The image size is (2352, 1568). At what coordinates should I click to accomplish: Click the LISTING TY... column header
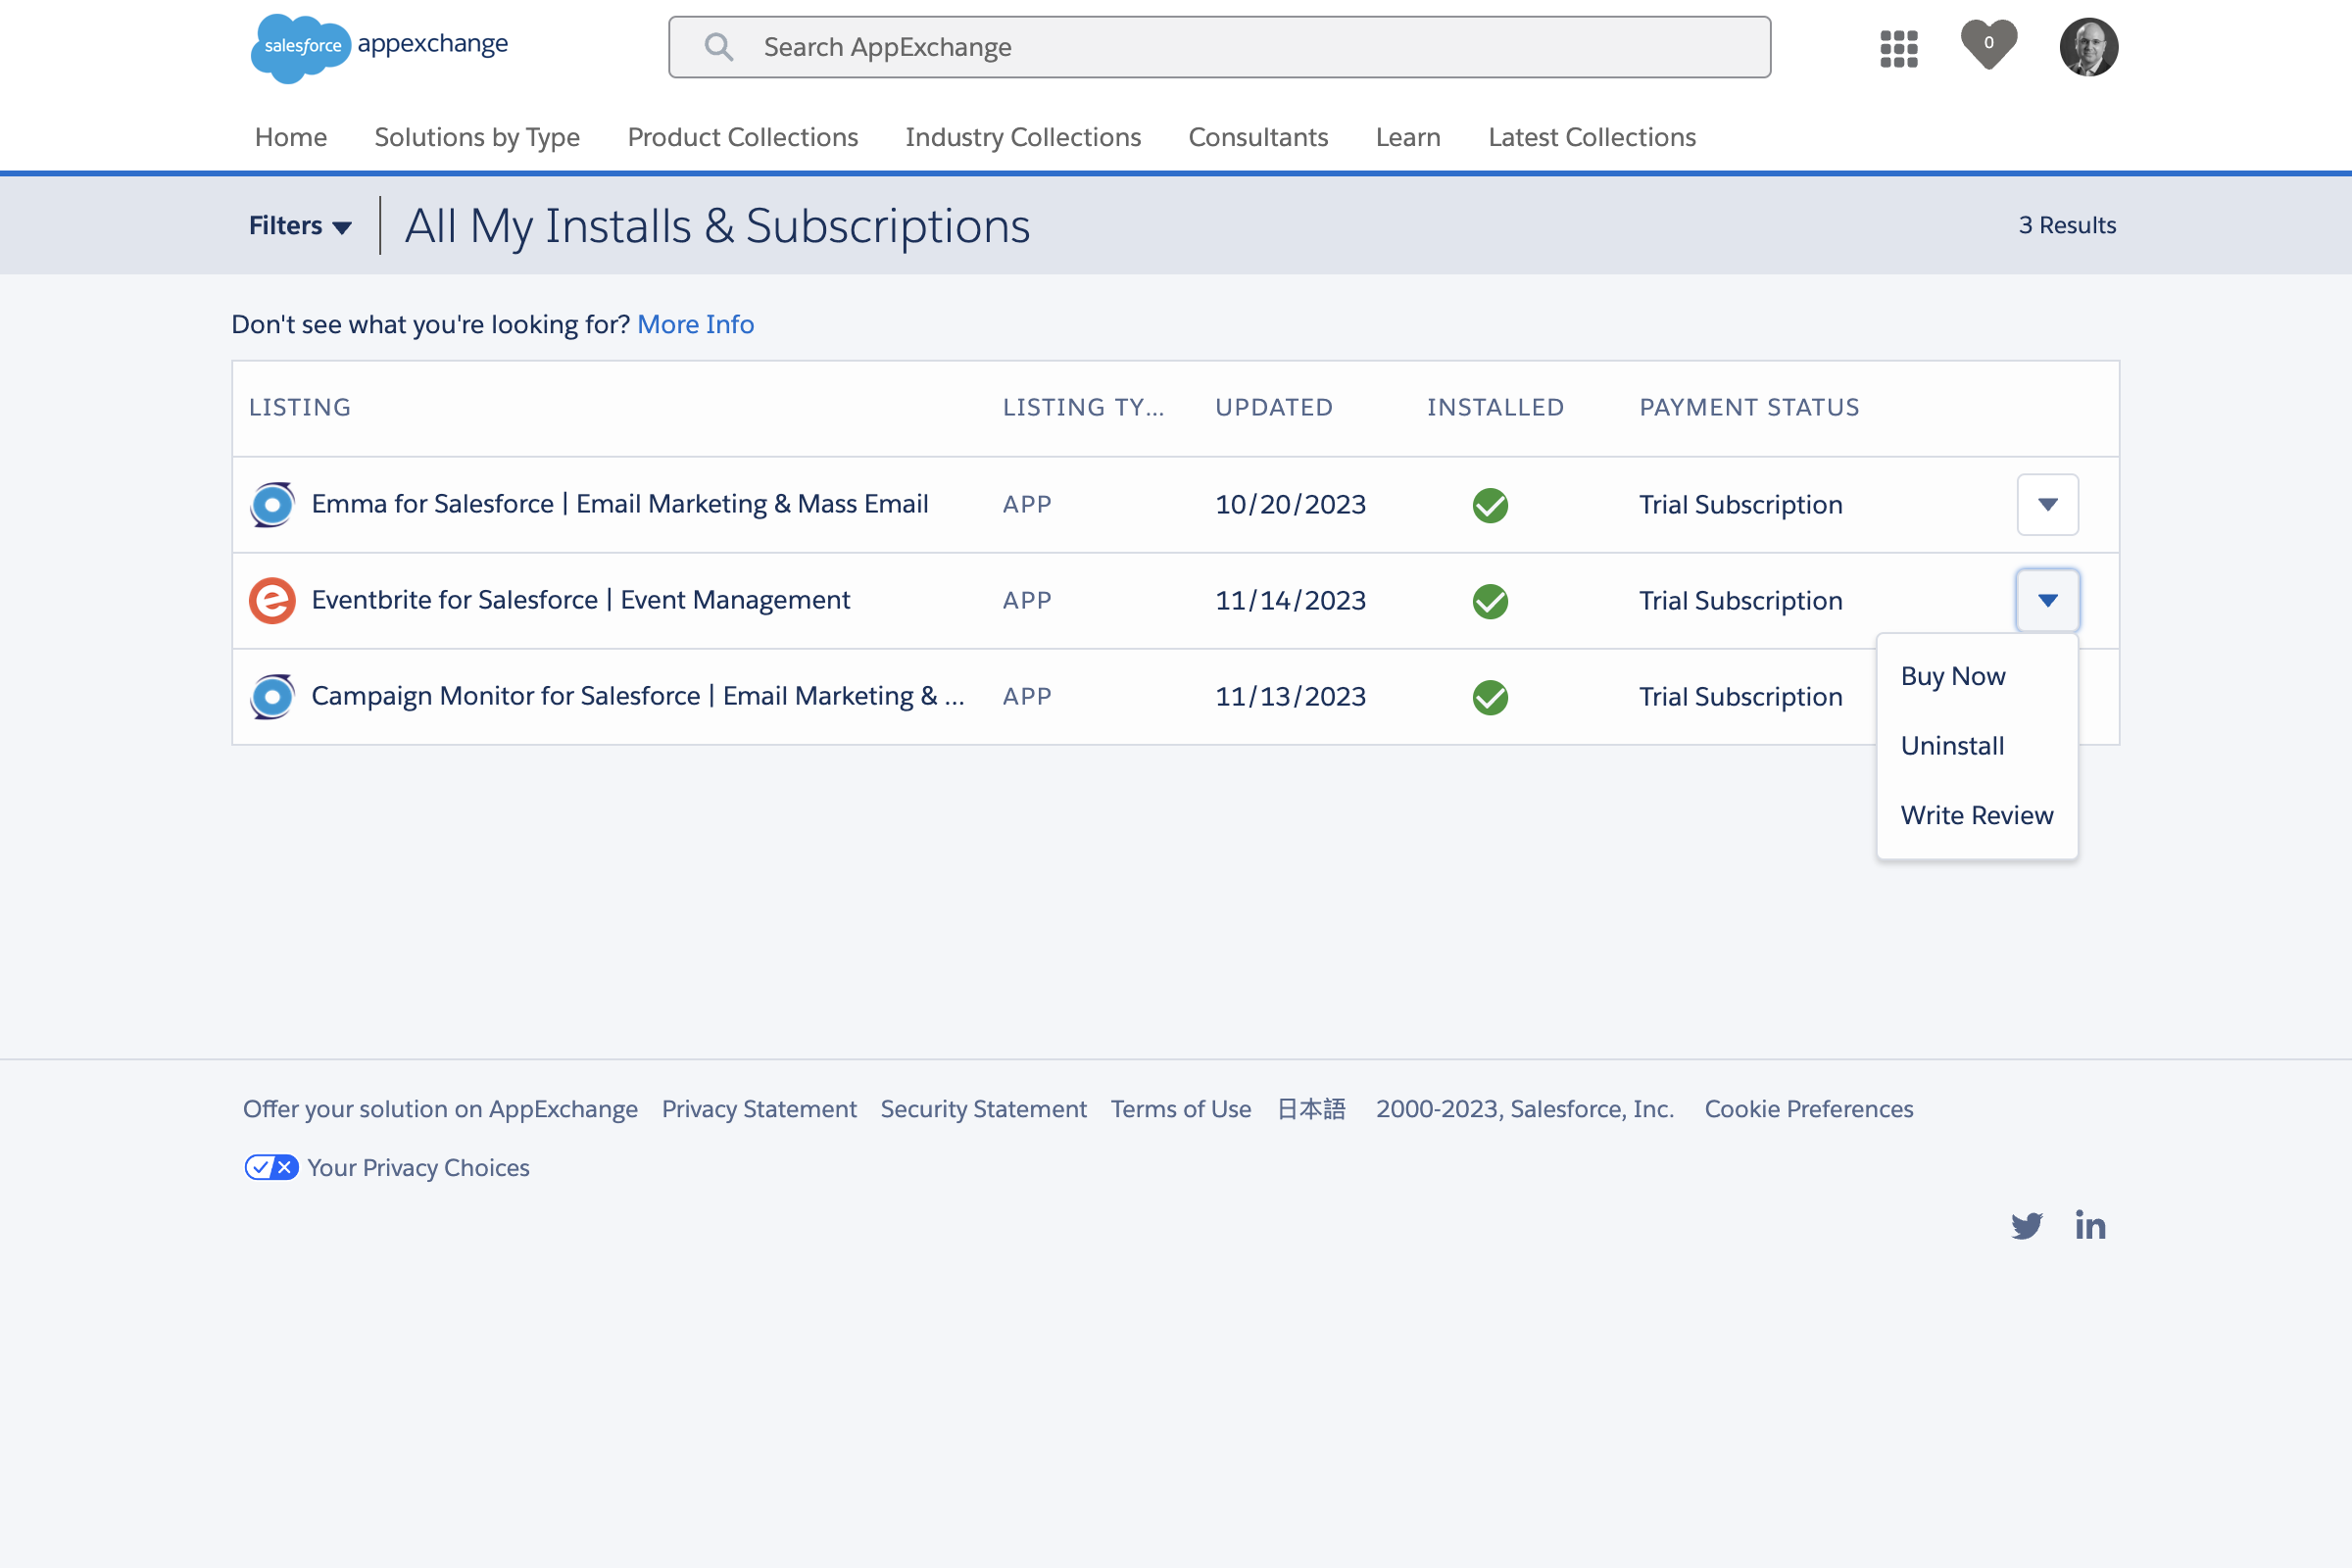click(1083, 407)
